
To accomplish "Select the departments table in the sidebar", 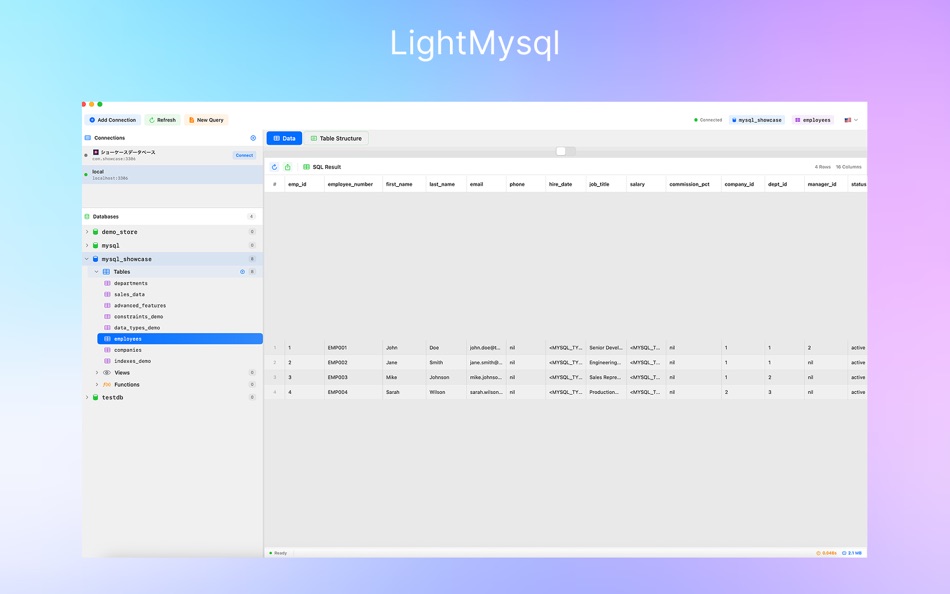I will coord(130,283).
